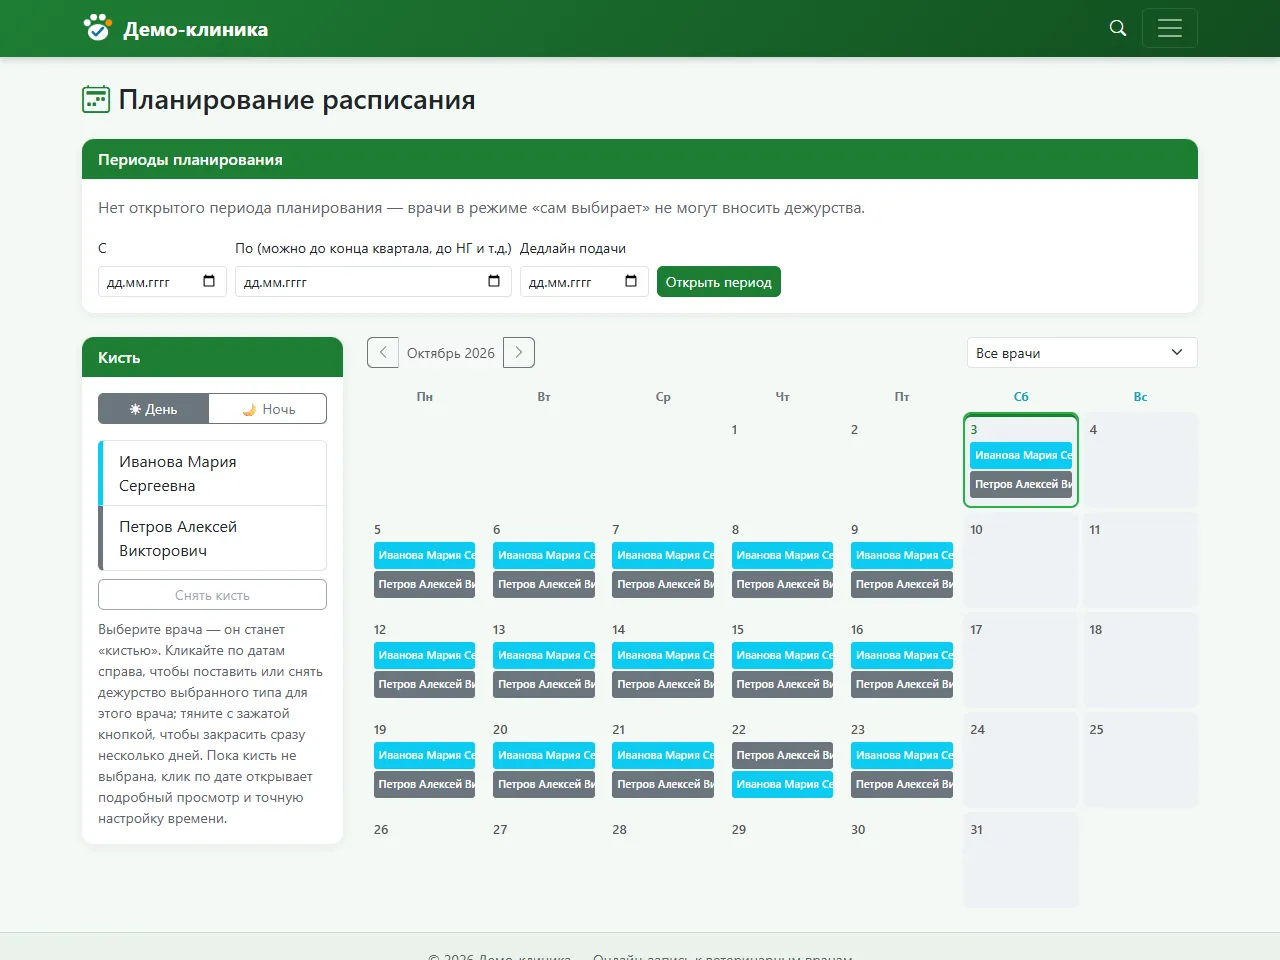The height and width of the screenshot is (960, 1280).
Task: Select the October 24 day cell
Action: [1021, 760]
